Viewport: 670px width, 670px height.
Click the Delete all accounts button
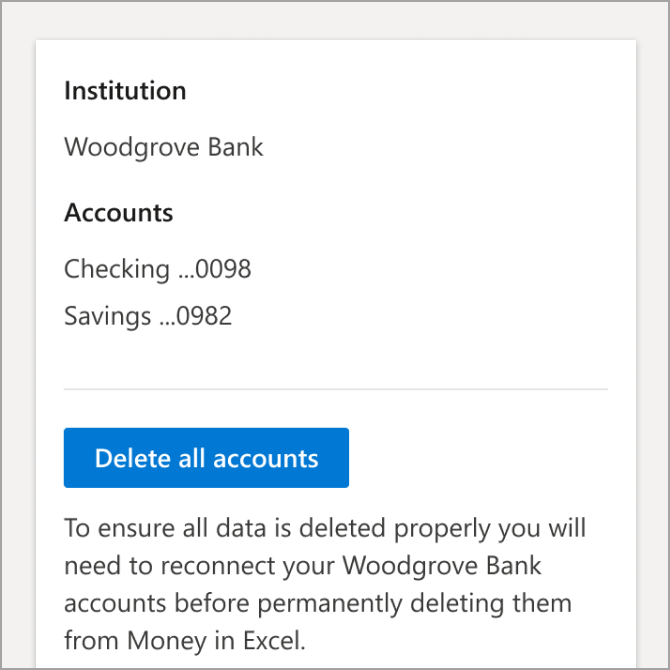[x=206, y=458]
